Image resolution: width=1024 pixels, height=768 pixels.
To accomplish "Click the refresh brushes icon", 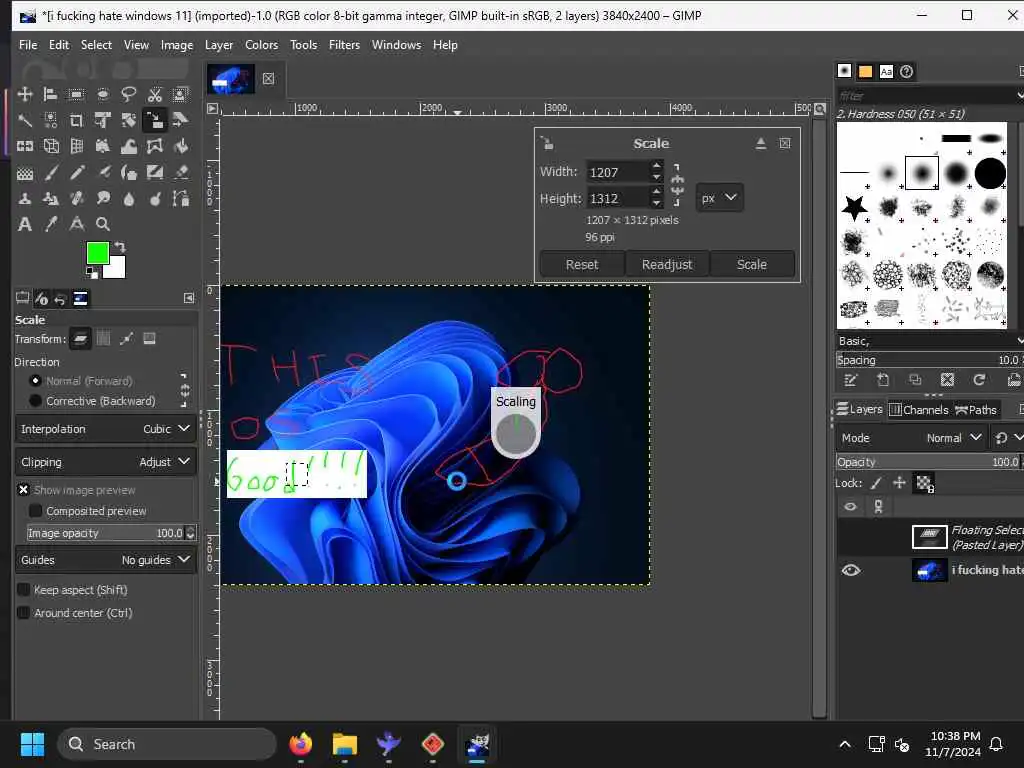I will coord(978,380).
